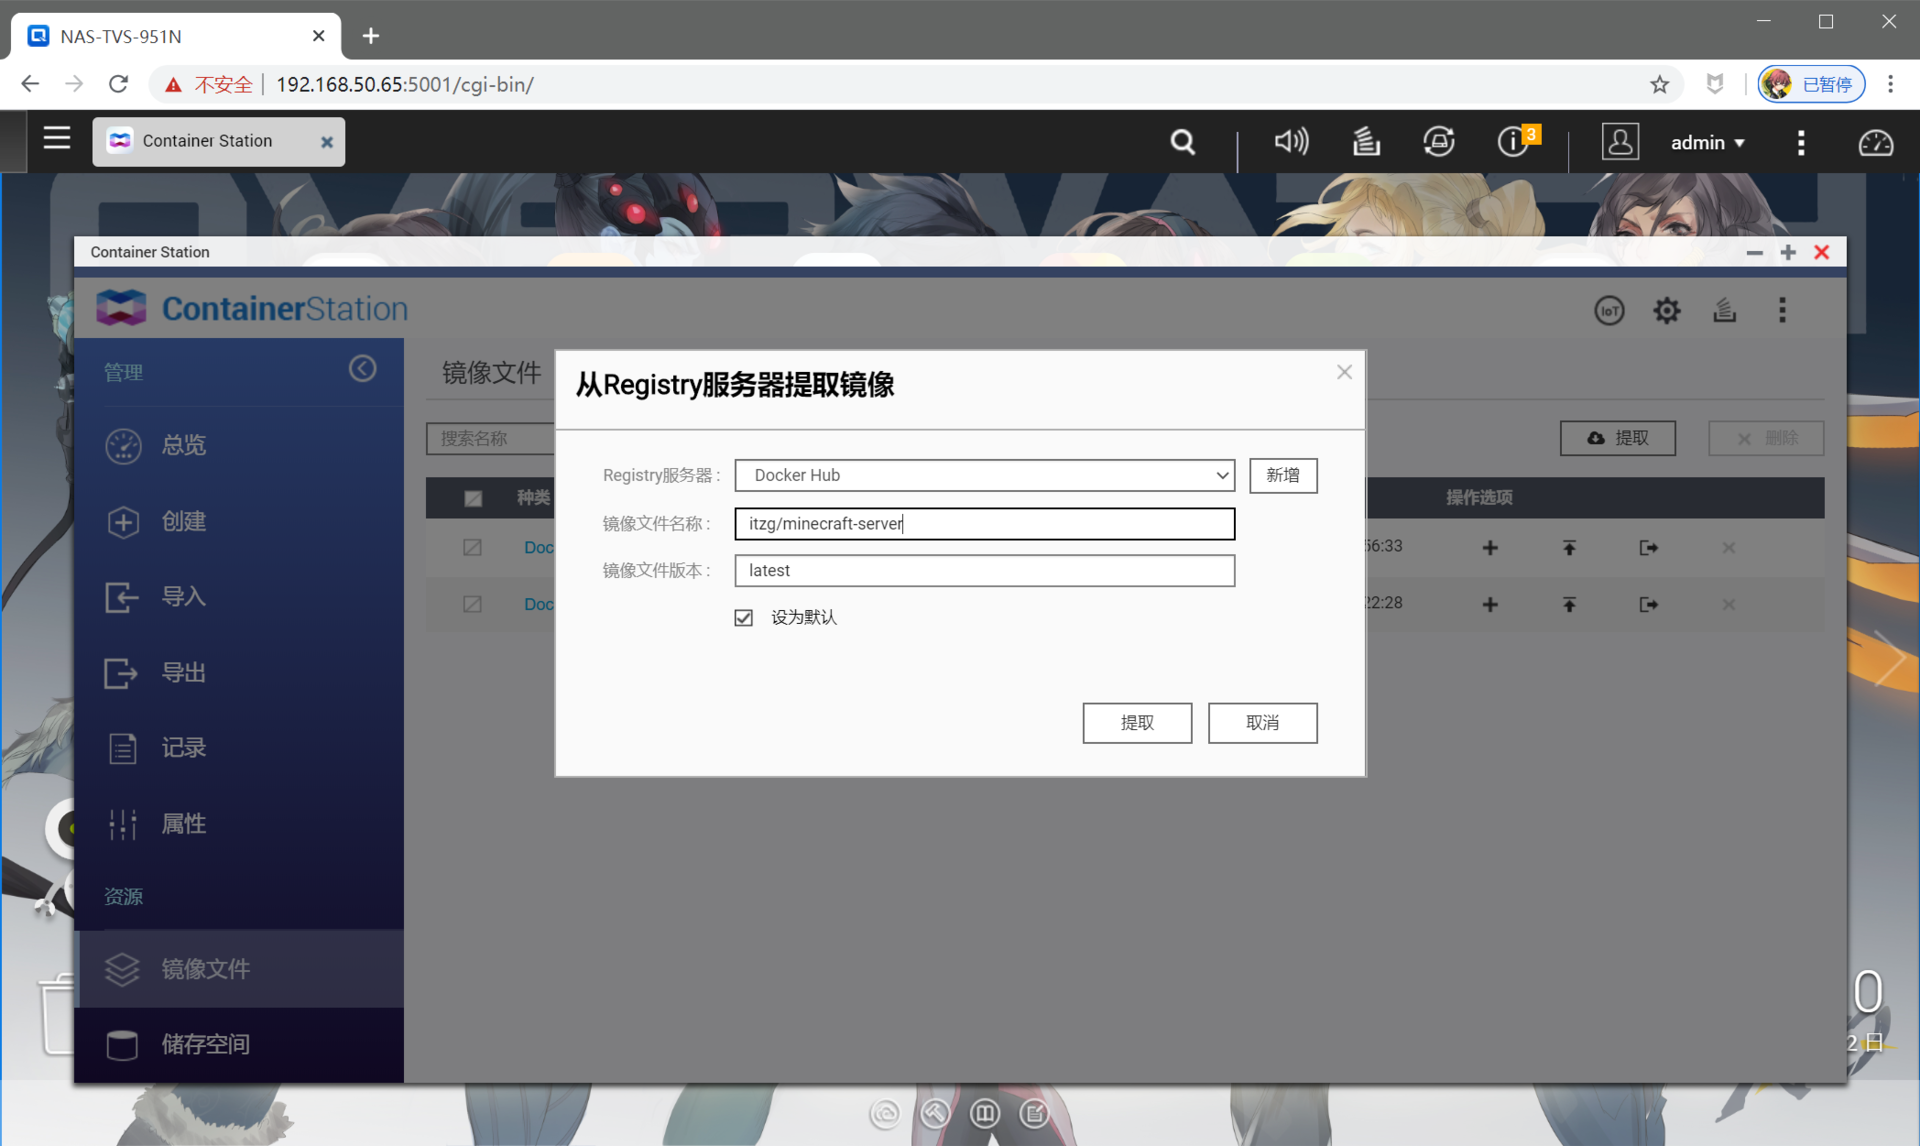Expand the Registry服务器 Docker Hub dropdown

tap(984, 475)
